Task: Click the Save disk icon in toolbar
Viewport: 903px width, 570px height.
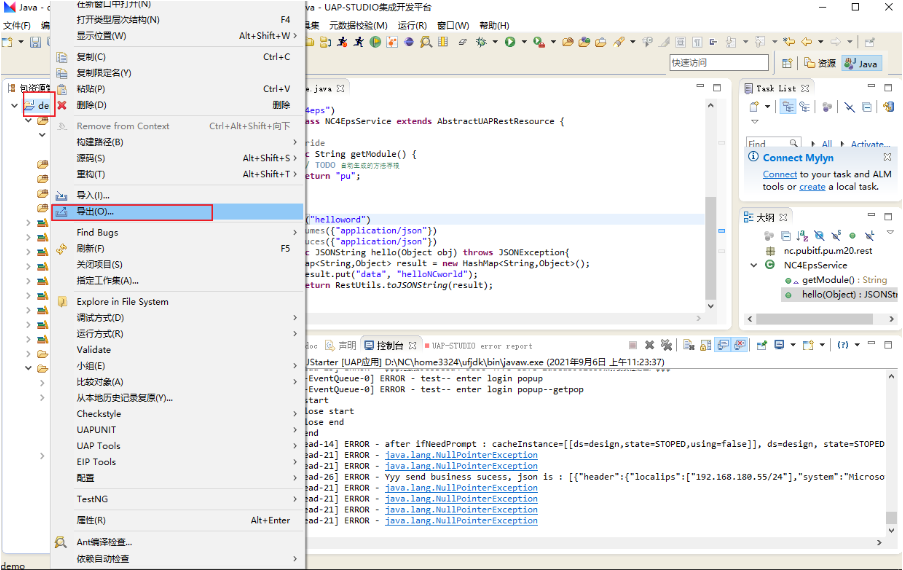Action: coord(36,42)
